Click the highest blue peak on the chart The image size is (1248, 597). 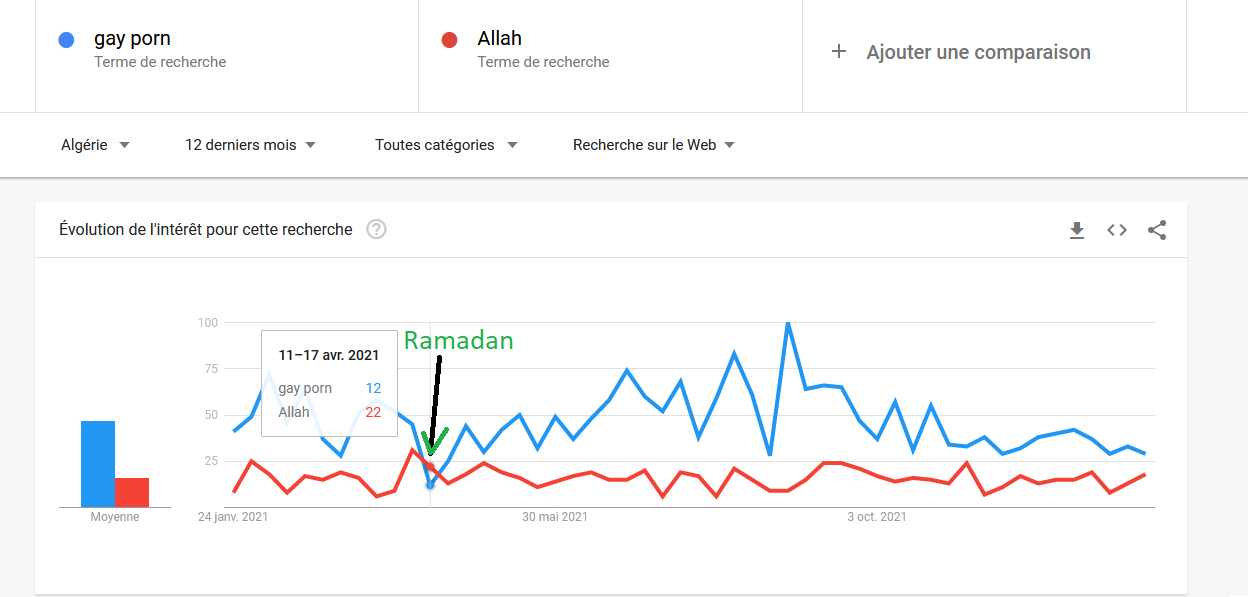(x=788, y=323)
